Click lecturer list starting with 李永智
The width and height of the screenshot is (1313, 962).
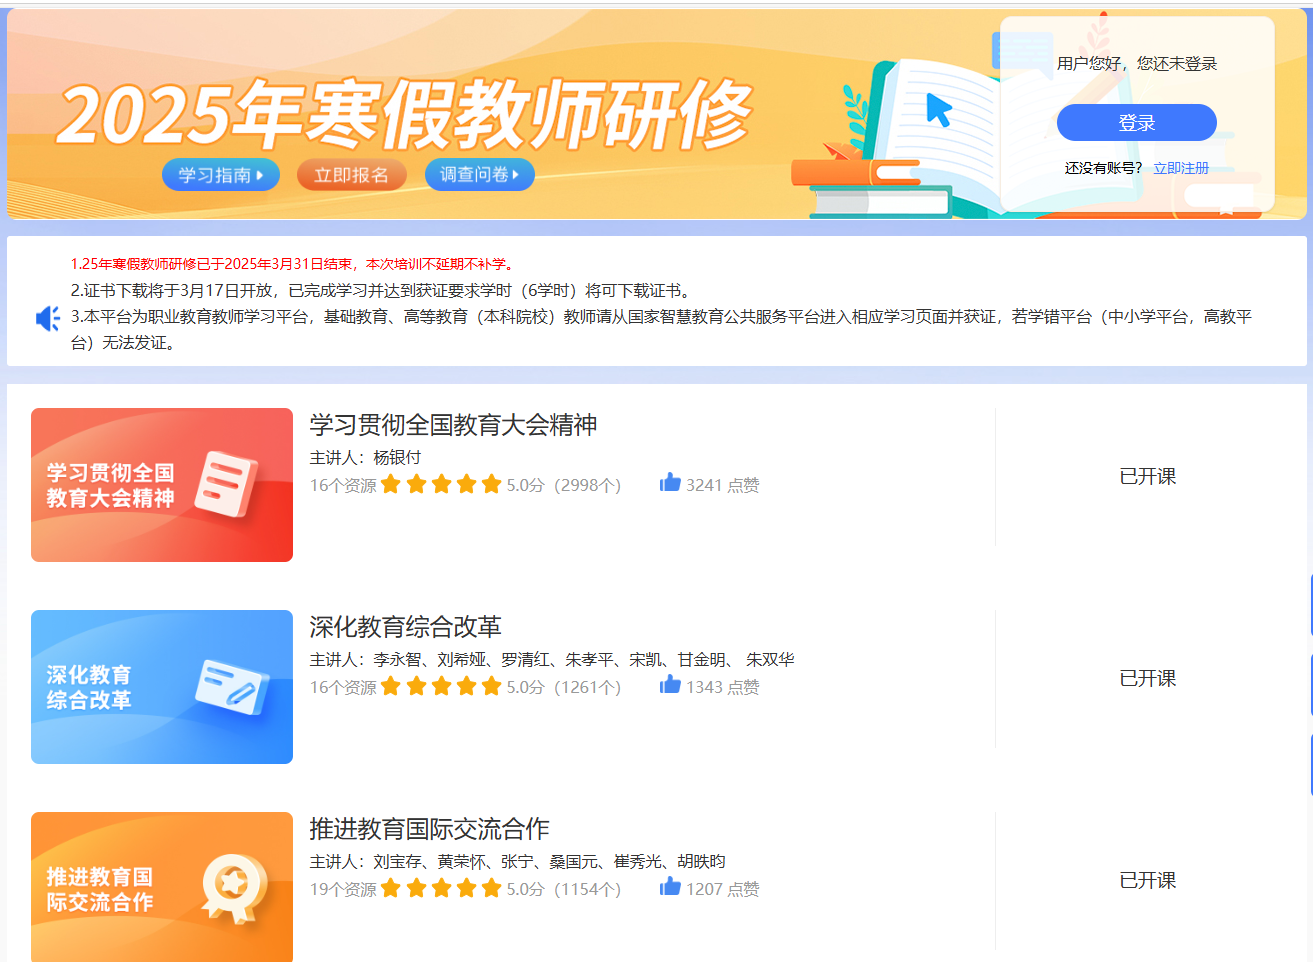(552, 660)
